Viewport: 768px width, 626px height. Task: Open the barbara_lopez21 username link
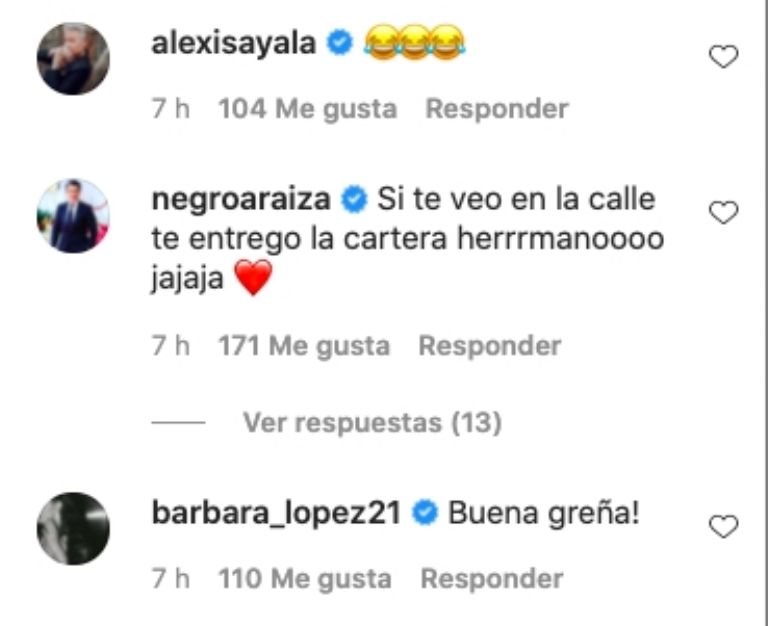pyautogui.click(x=276, y=514)
